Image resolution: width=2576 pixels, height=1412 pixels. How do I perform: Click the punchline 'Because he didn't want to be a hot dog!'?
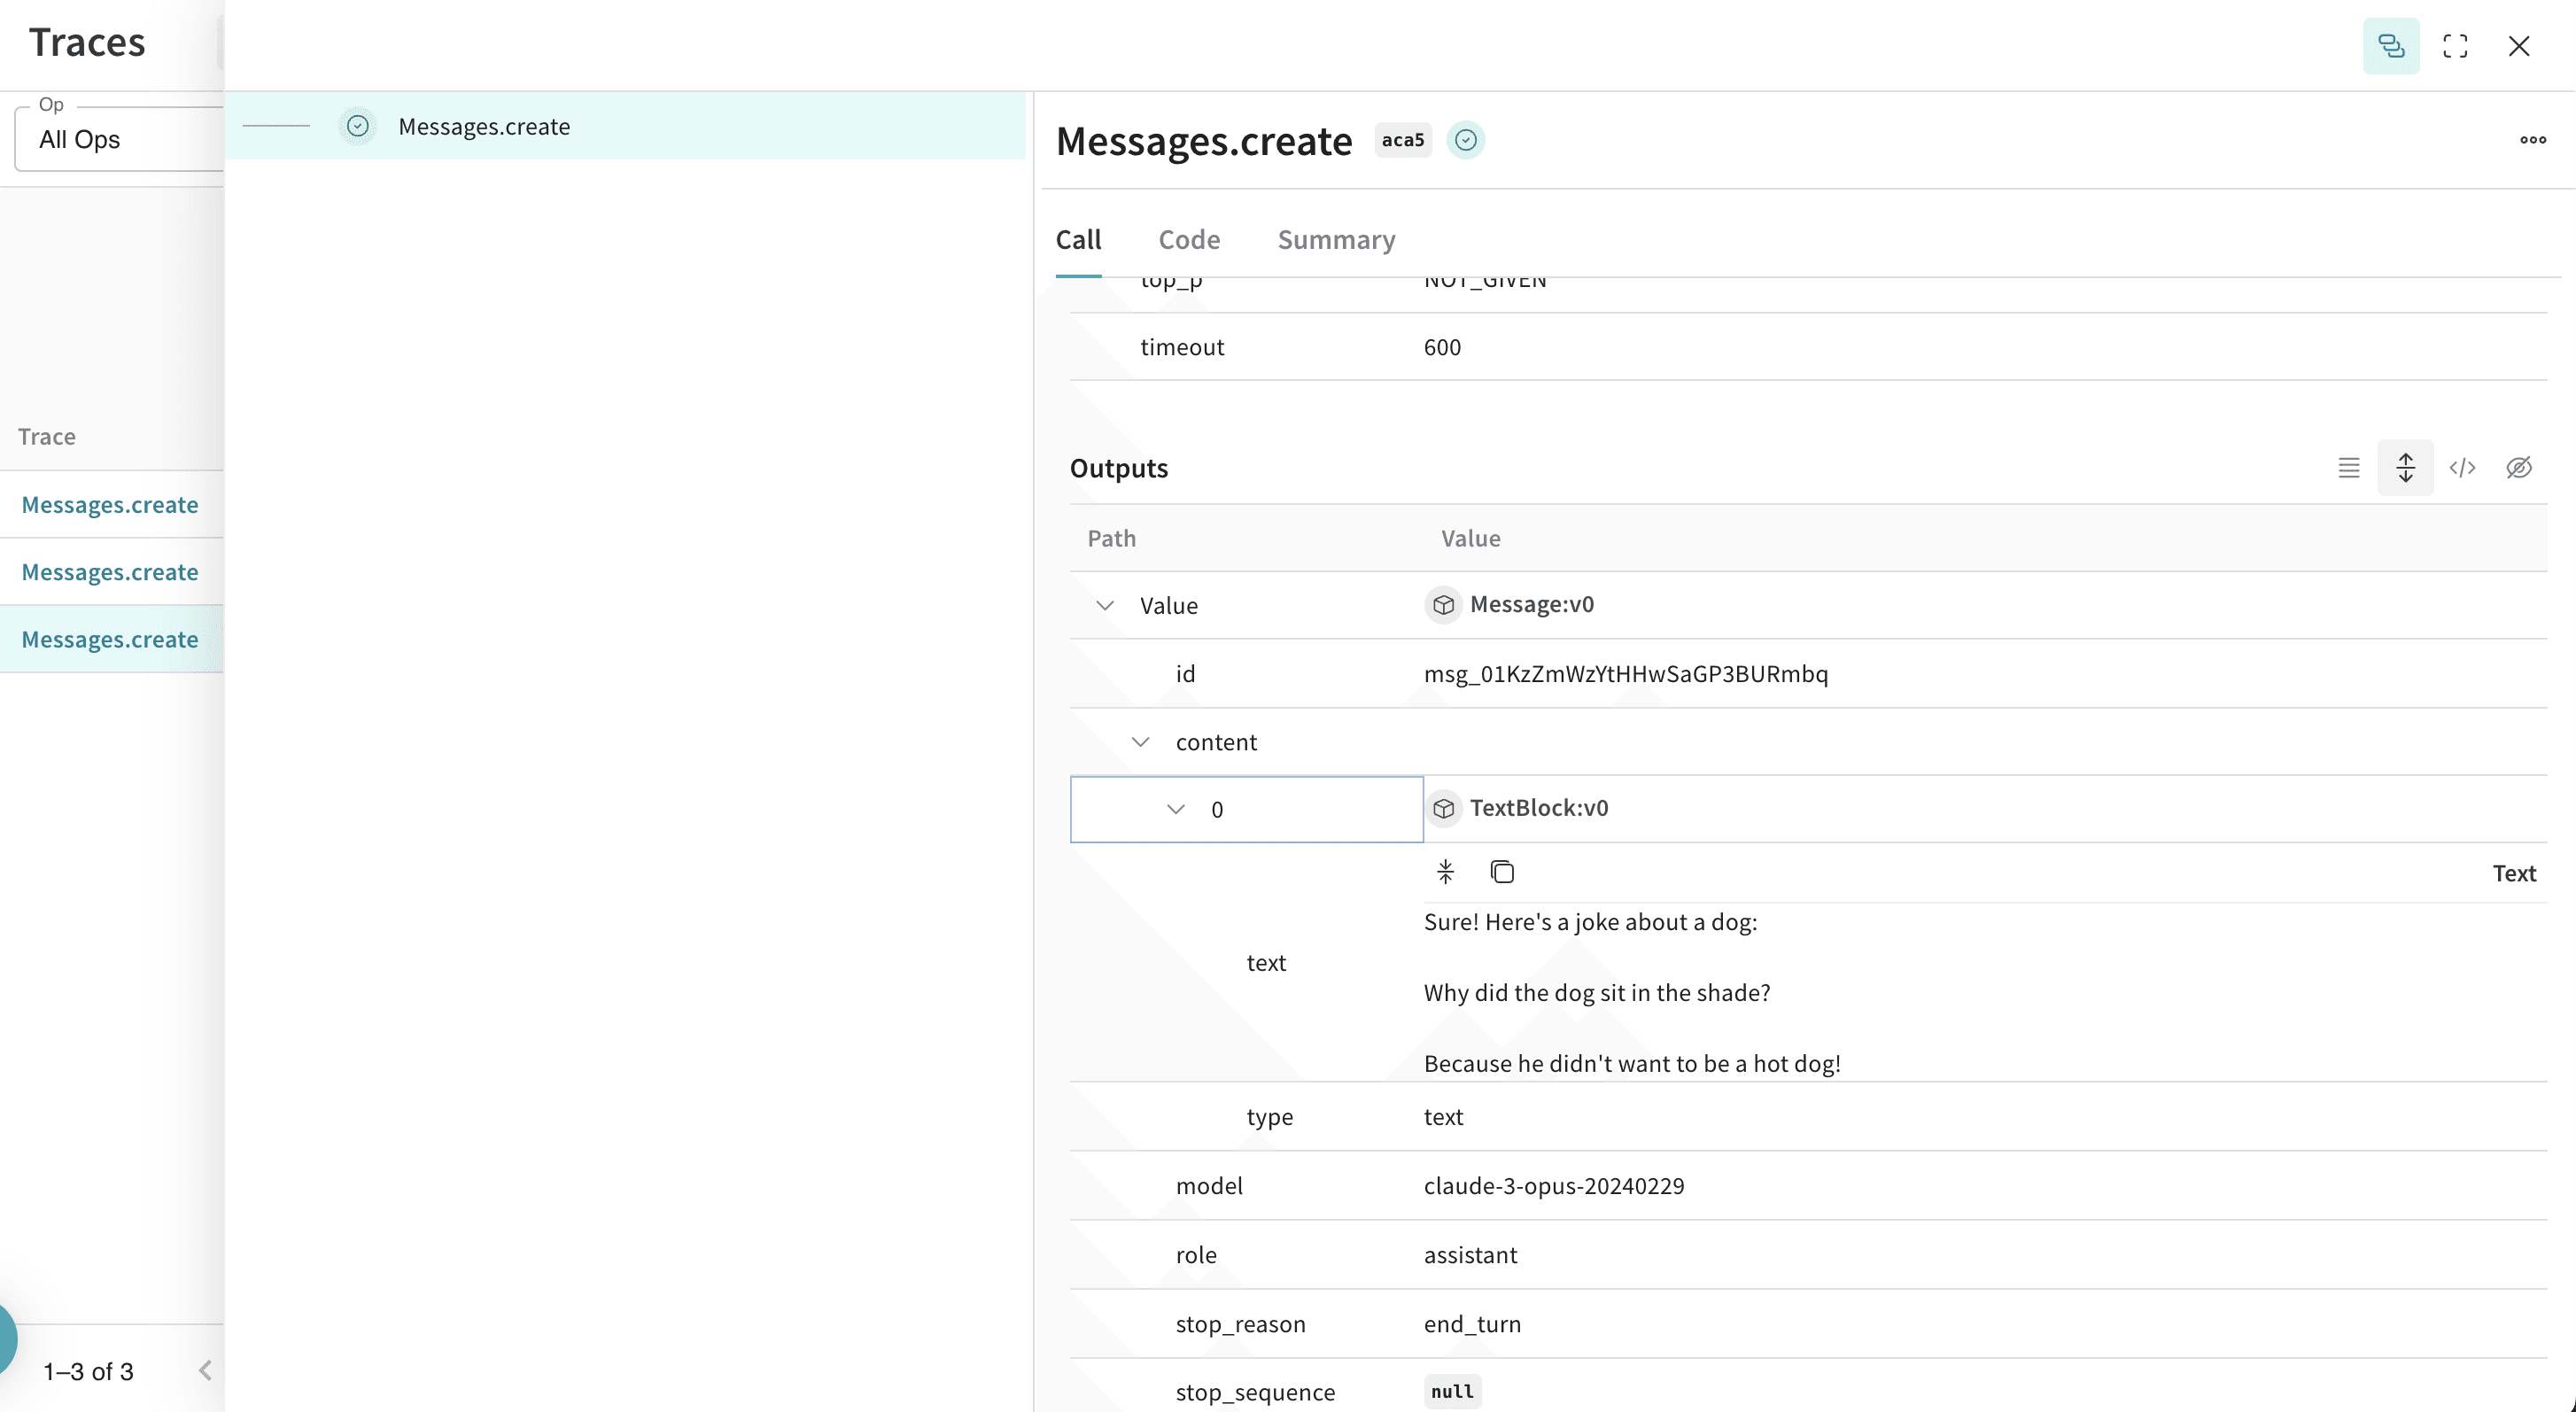point(1632,1064)
